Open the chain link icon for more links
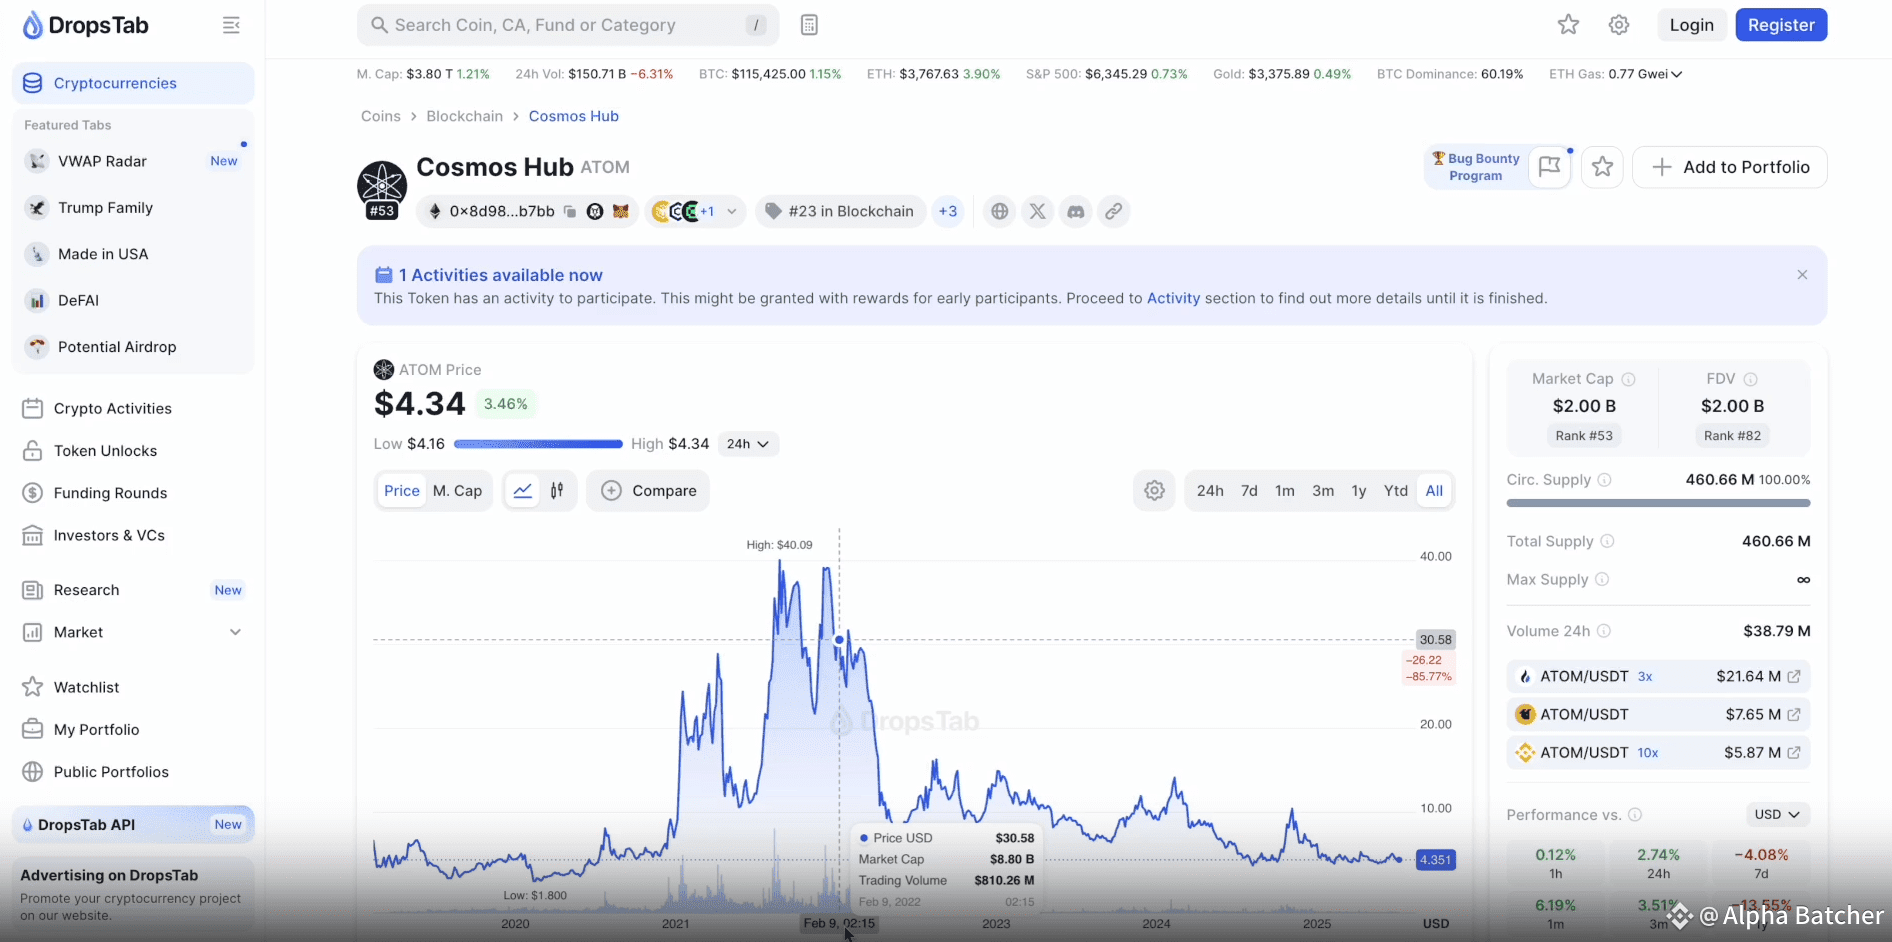The image size is (1892, 942). (x=1113, y=211)
